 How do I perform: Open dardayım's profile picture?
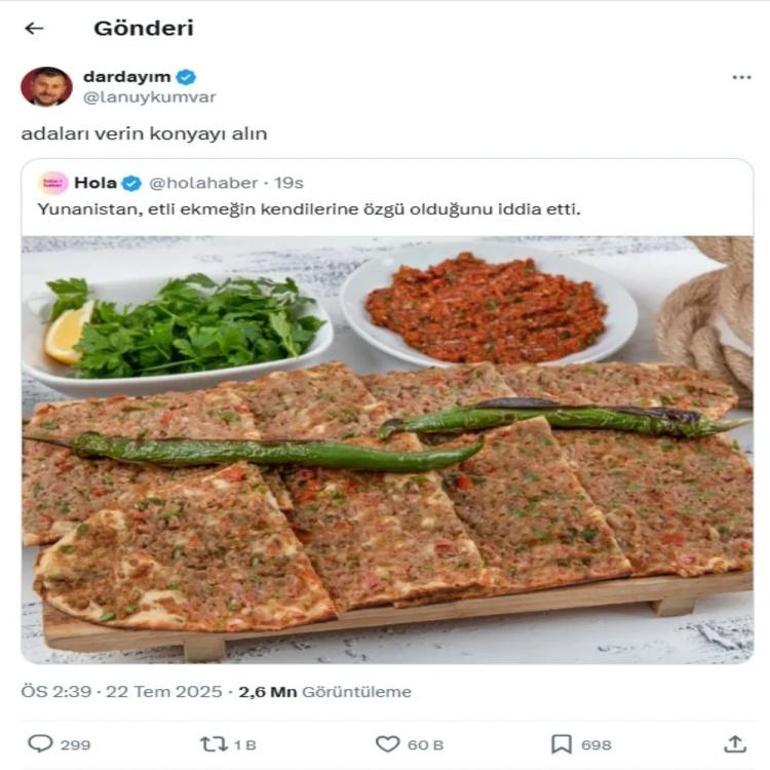tap(47, 86)
